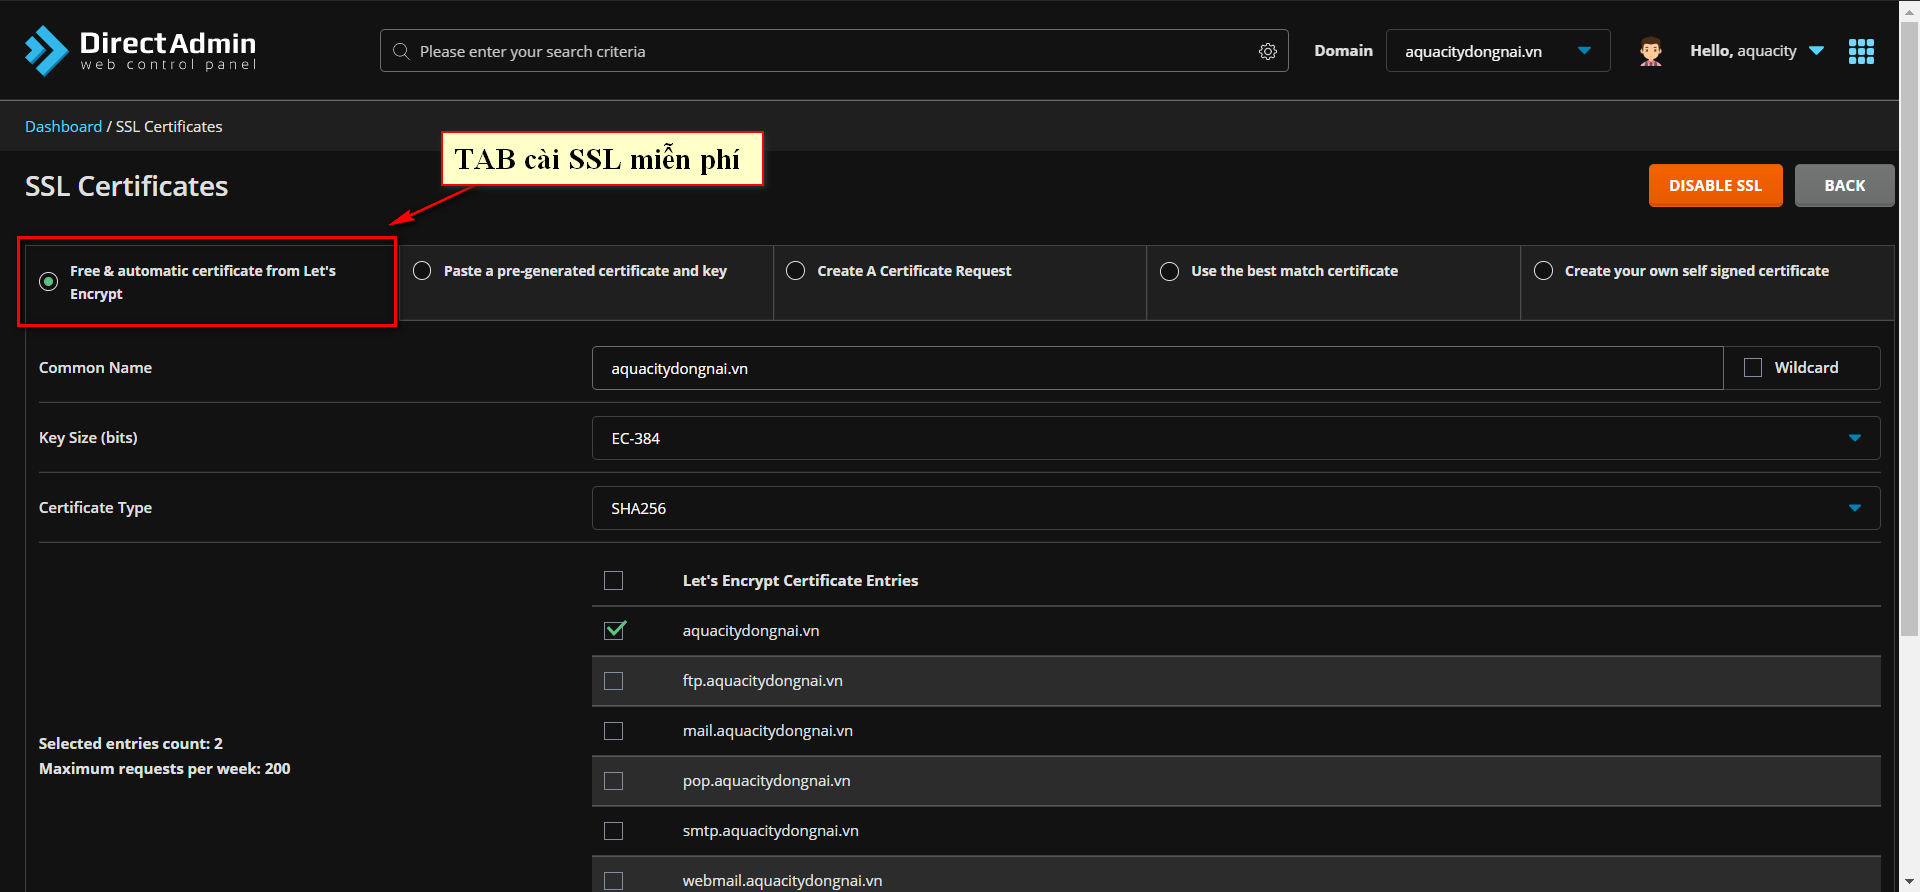Screen dimensions: 1920x892
Task: Check smtp.aquacitydongnai.vn entry
Action: click(614, 831)
